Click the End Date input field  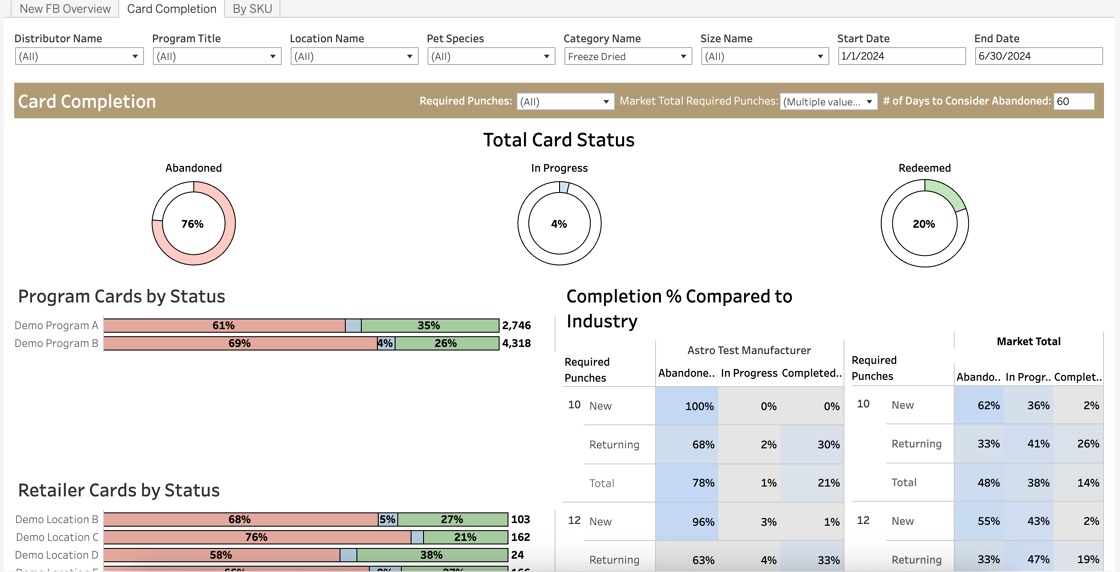click(x=1038, y=57)
